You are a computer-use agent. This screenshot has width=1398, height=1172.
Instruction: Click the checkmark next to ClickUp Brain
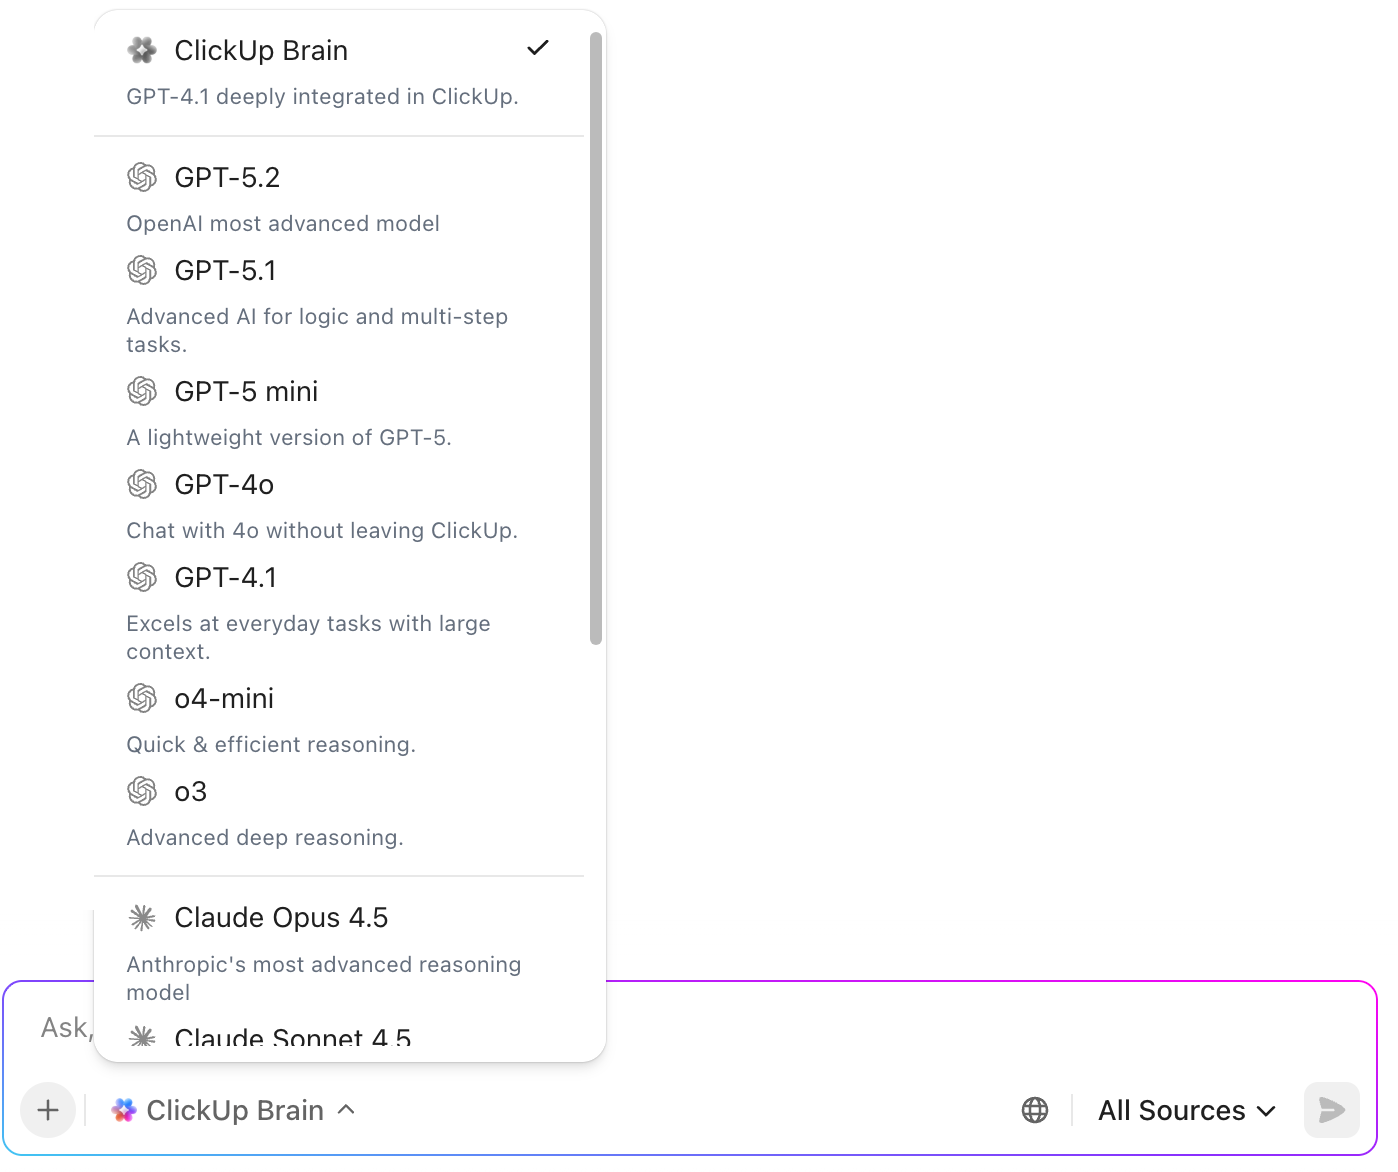click(538, 47)
